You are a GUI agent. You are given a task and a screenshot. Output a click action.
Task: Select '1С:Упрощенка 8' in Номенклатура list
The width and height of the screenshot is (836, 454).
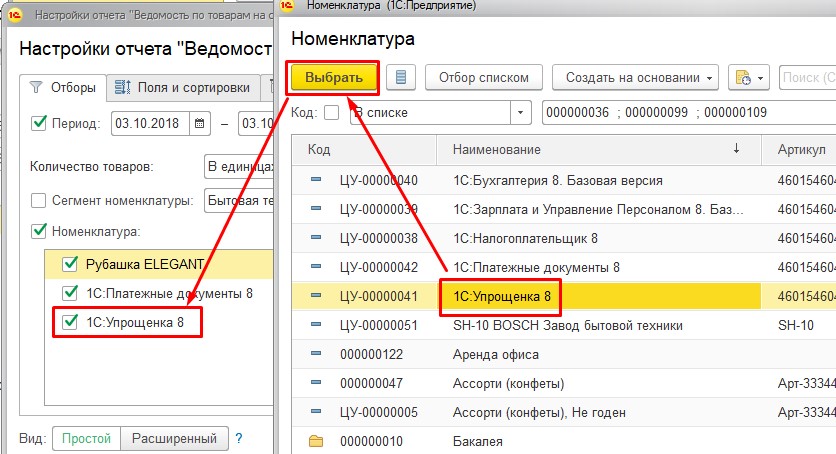(x=564, y=296)
